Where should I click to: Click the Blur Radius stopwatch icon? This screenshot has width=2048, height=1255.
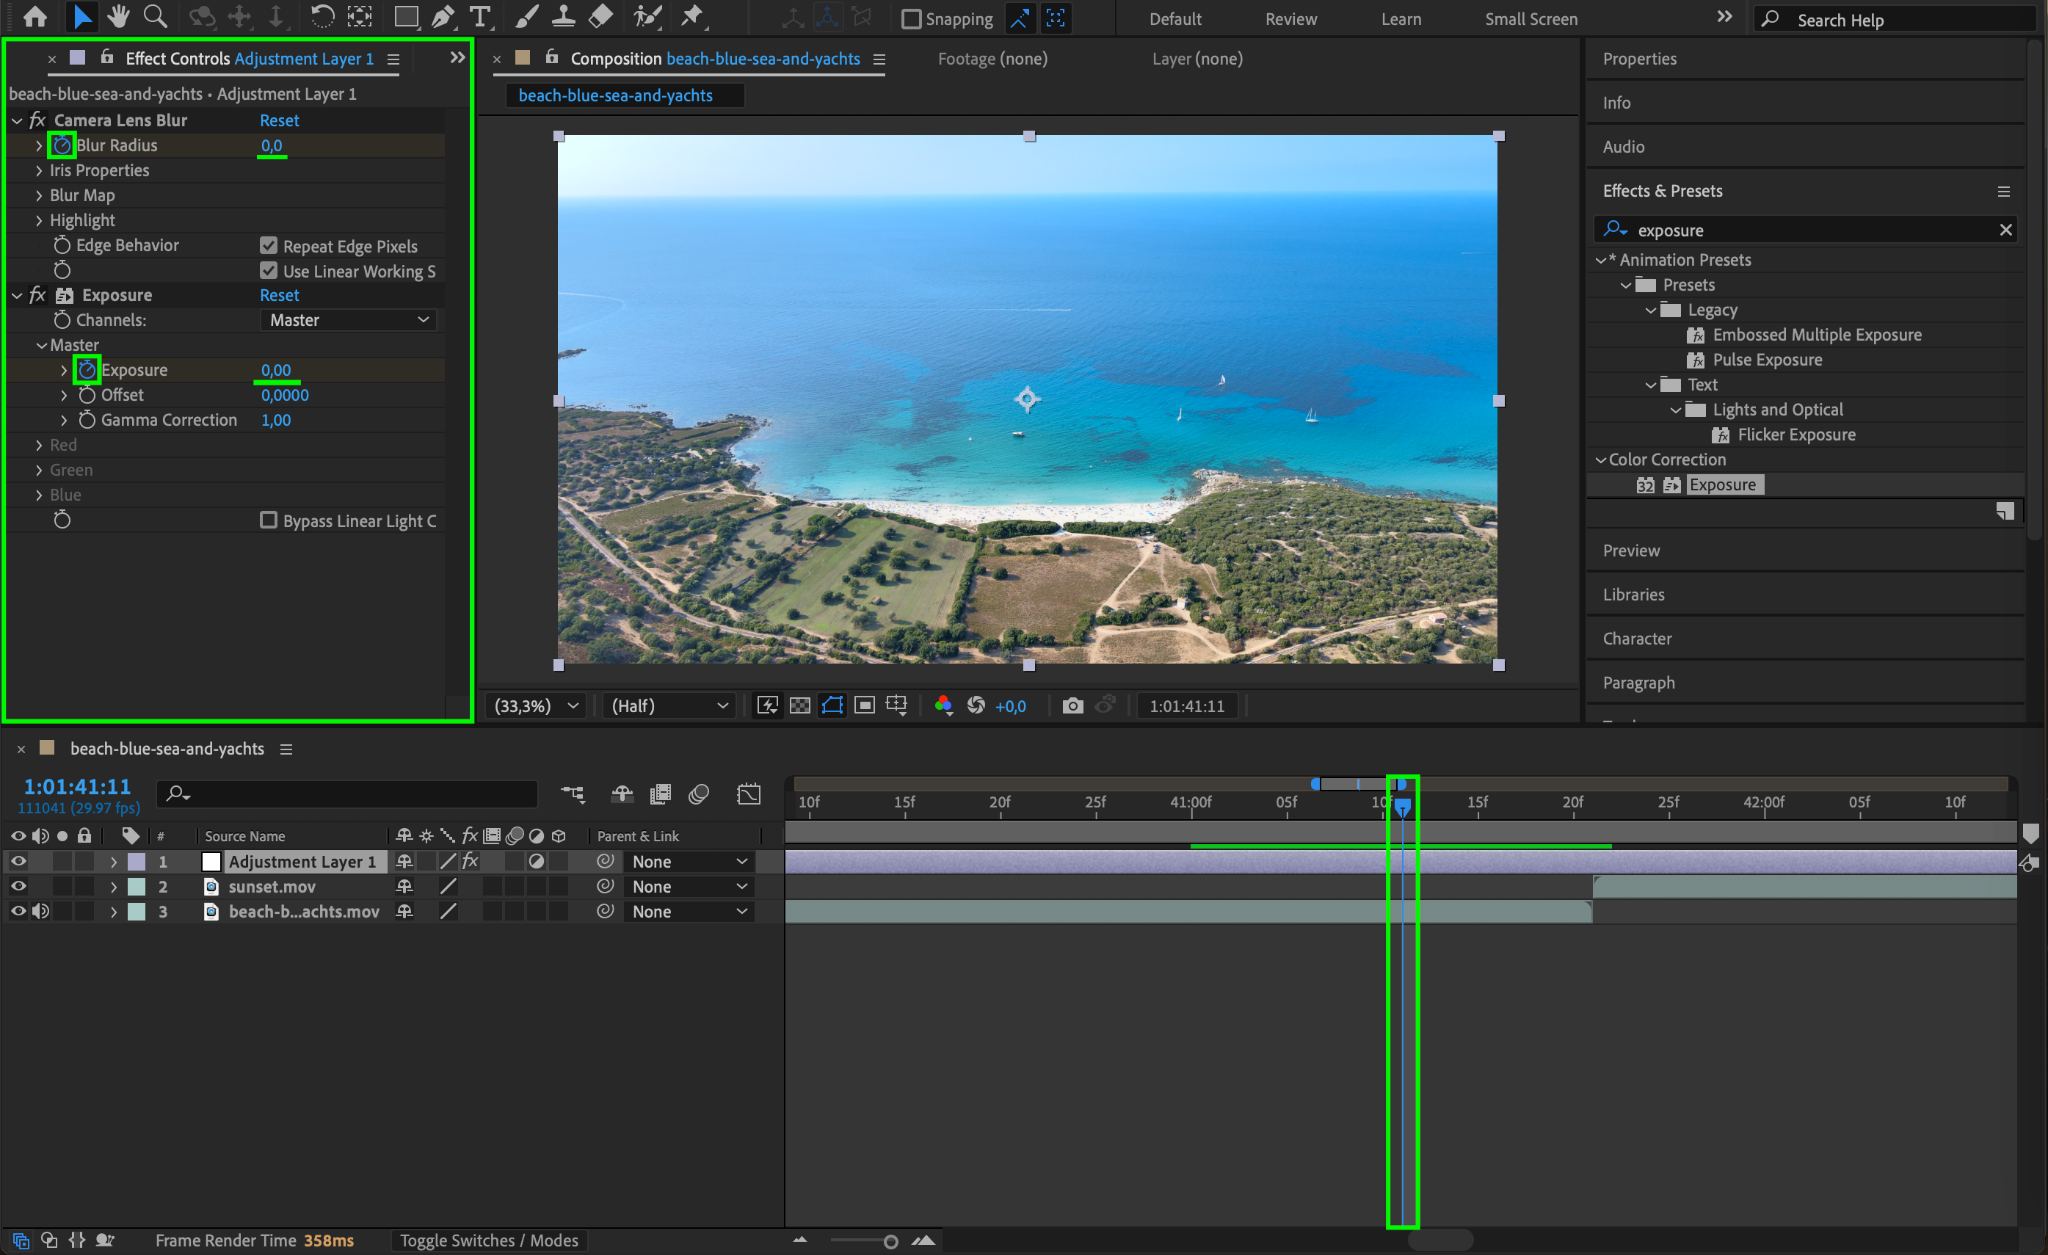point(62,145)
